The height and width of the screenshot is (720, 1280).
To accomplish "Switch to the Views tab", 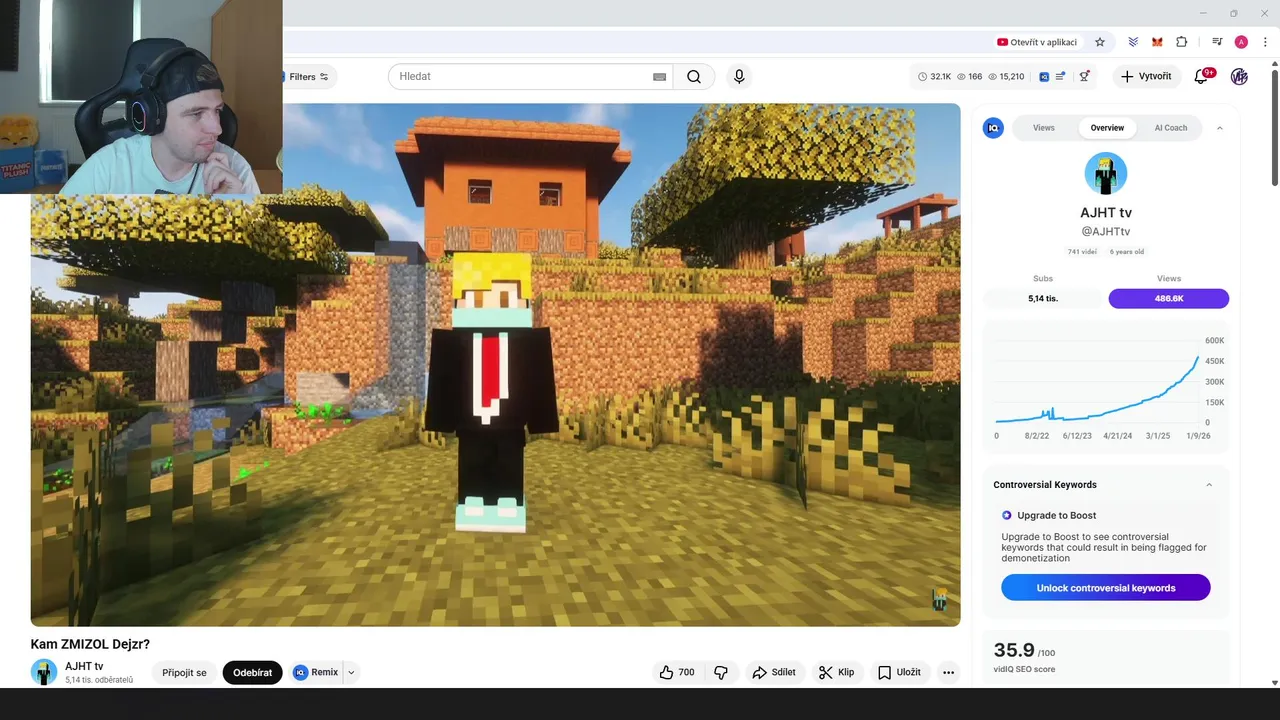I will coord(1044,128).
